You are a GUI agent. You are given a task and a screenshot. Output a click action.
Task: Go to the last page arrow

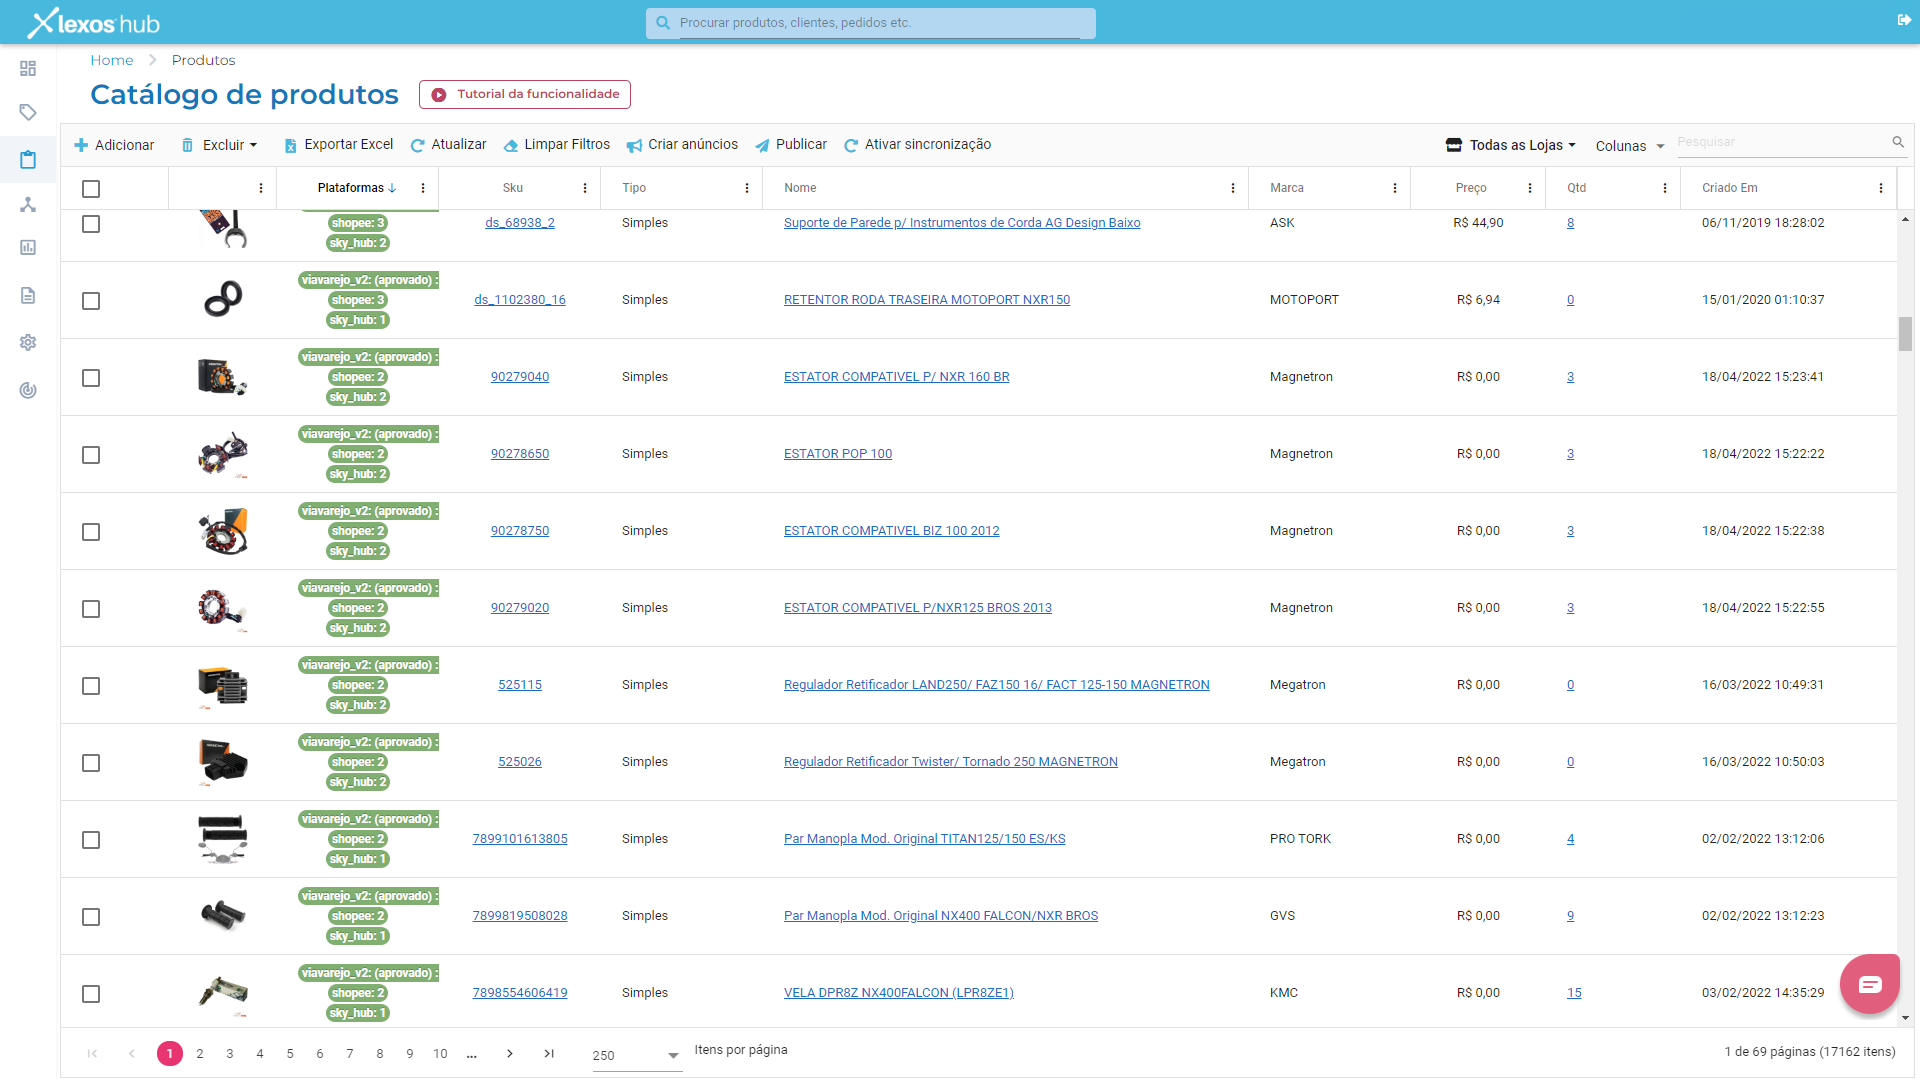tap(549, 1053)
